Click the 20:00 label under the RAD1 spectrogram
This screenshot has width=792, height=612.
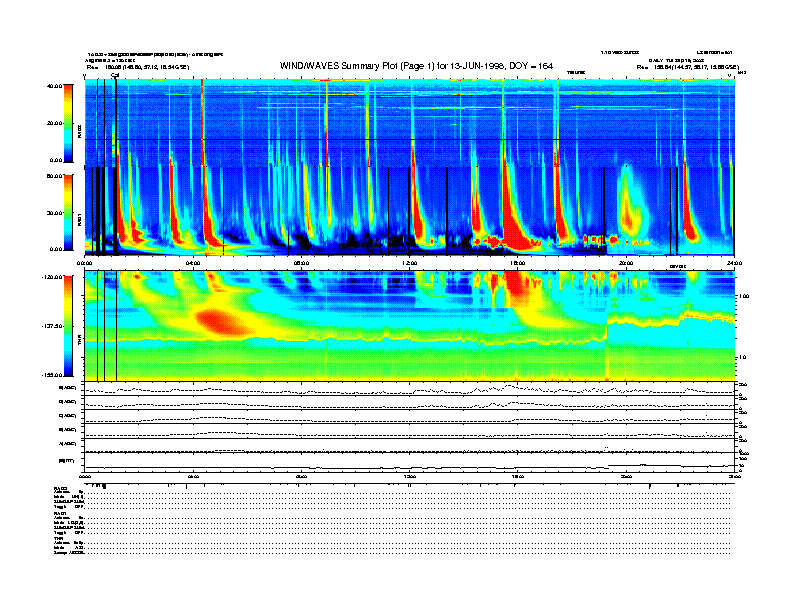626,263
